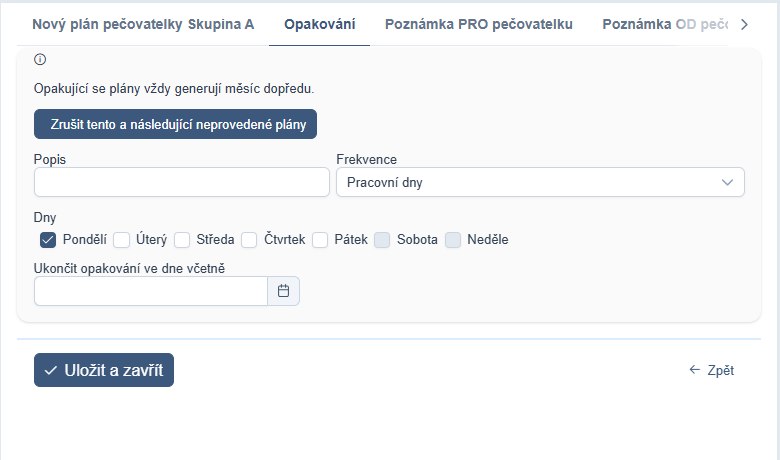Check the Úterý checkbox

tap(121, 240)
